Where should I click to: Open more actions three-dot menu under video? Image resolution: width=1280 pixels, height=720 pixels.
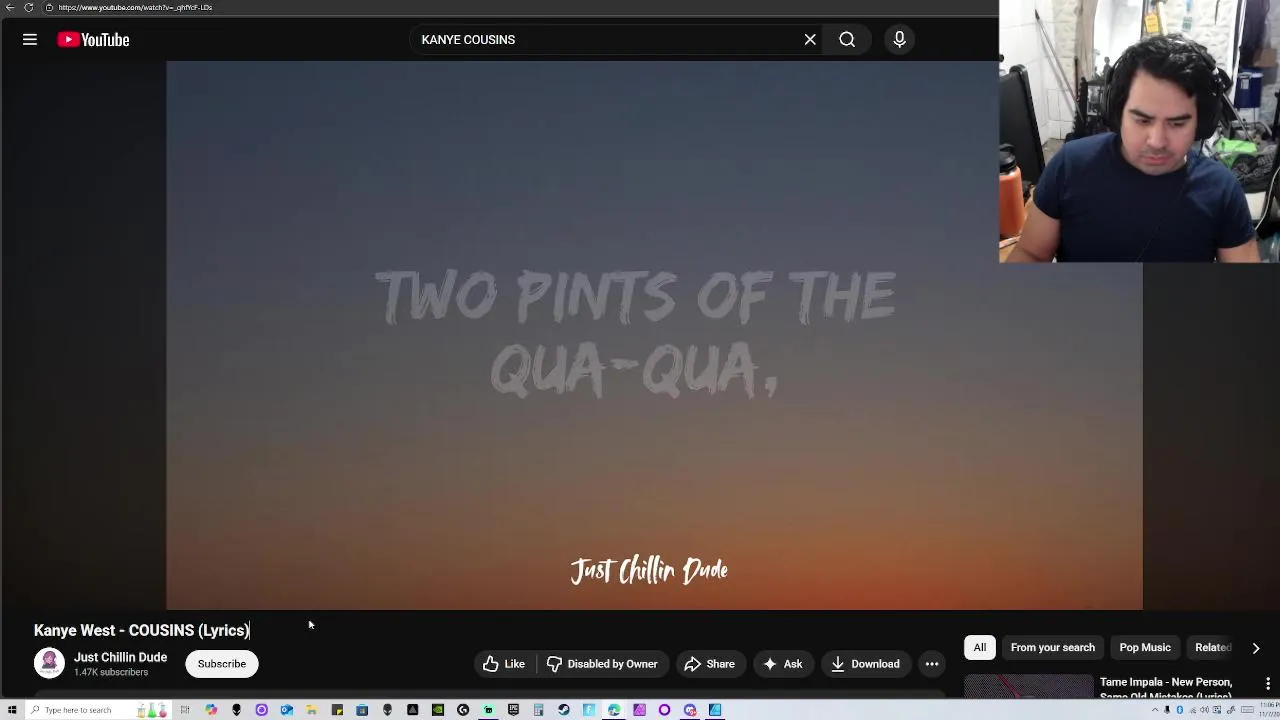coord(932,664)
